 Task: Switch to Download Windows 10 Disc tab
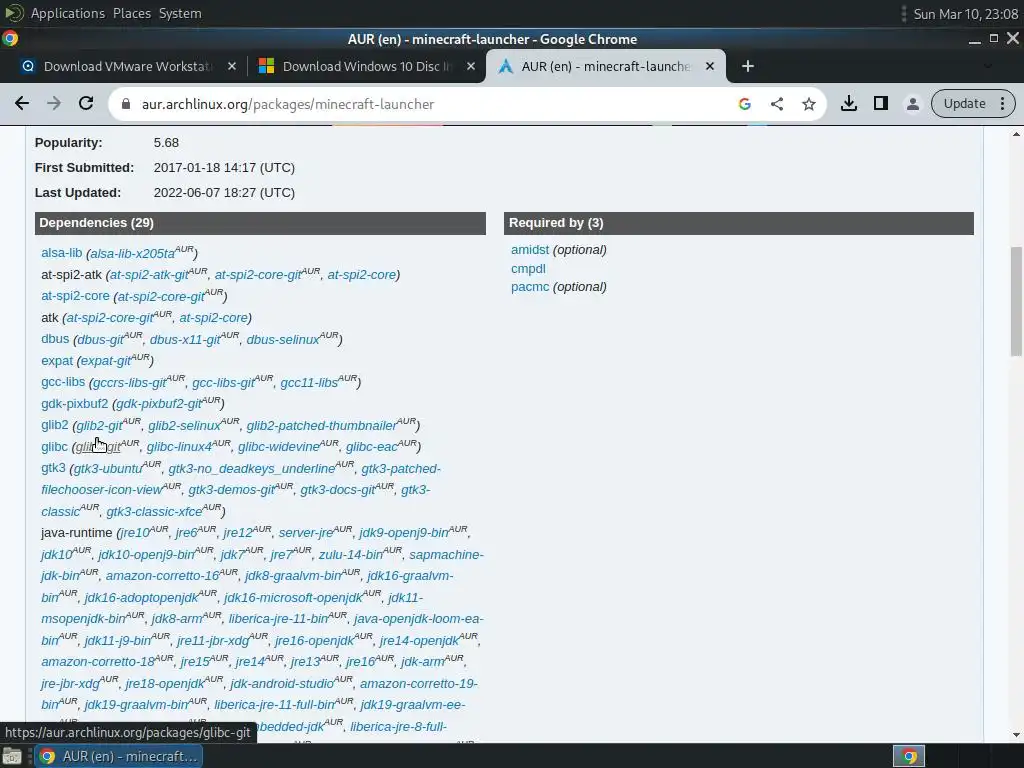click(366, 66)
